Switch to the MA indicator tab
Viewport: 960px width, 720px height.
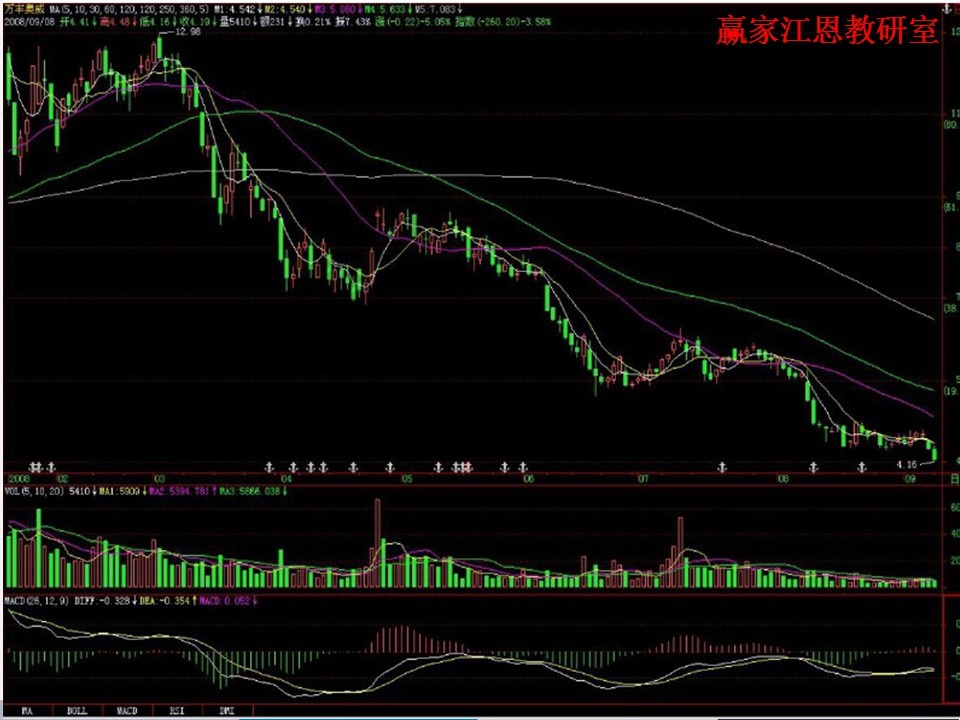coord(27,711)
